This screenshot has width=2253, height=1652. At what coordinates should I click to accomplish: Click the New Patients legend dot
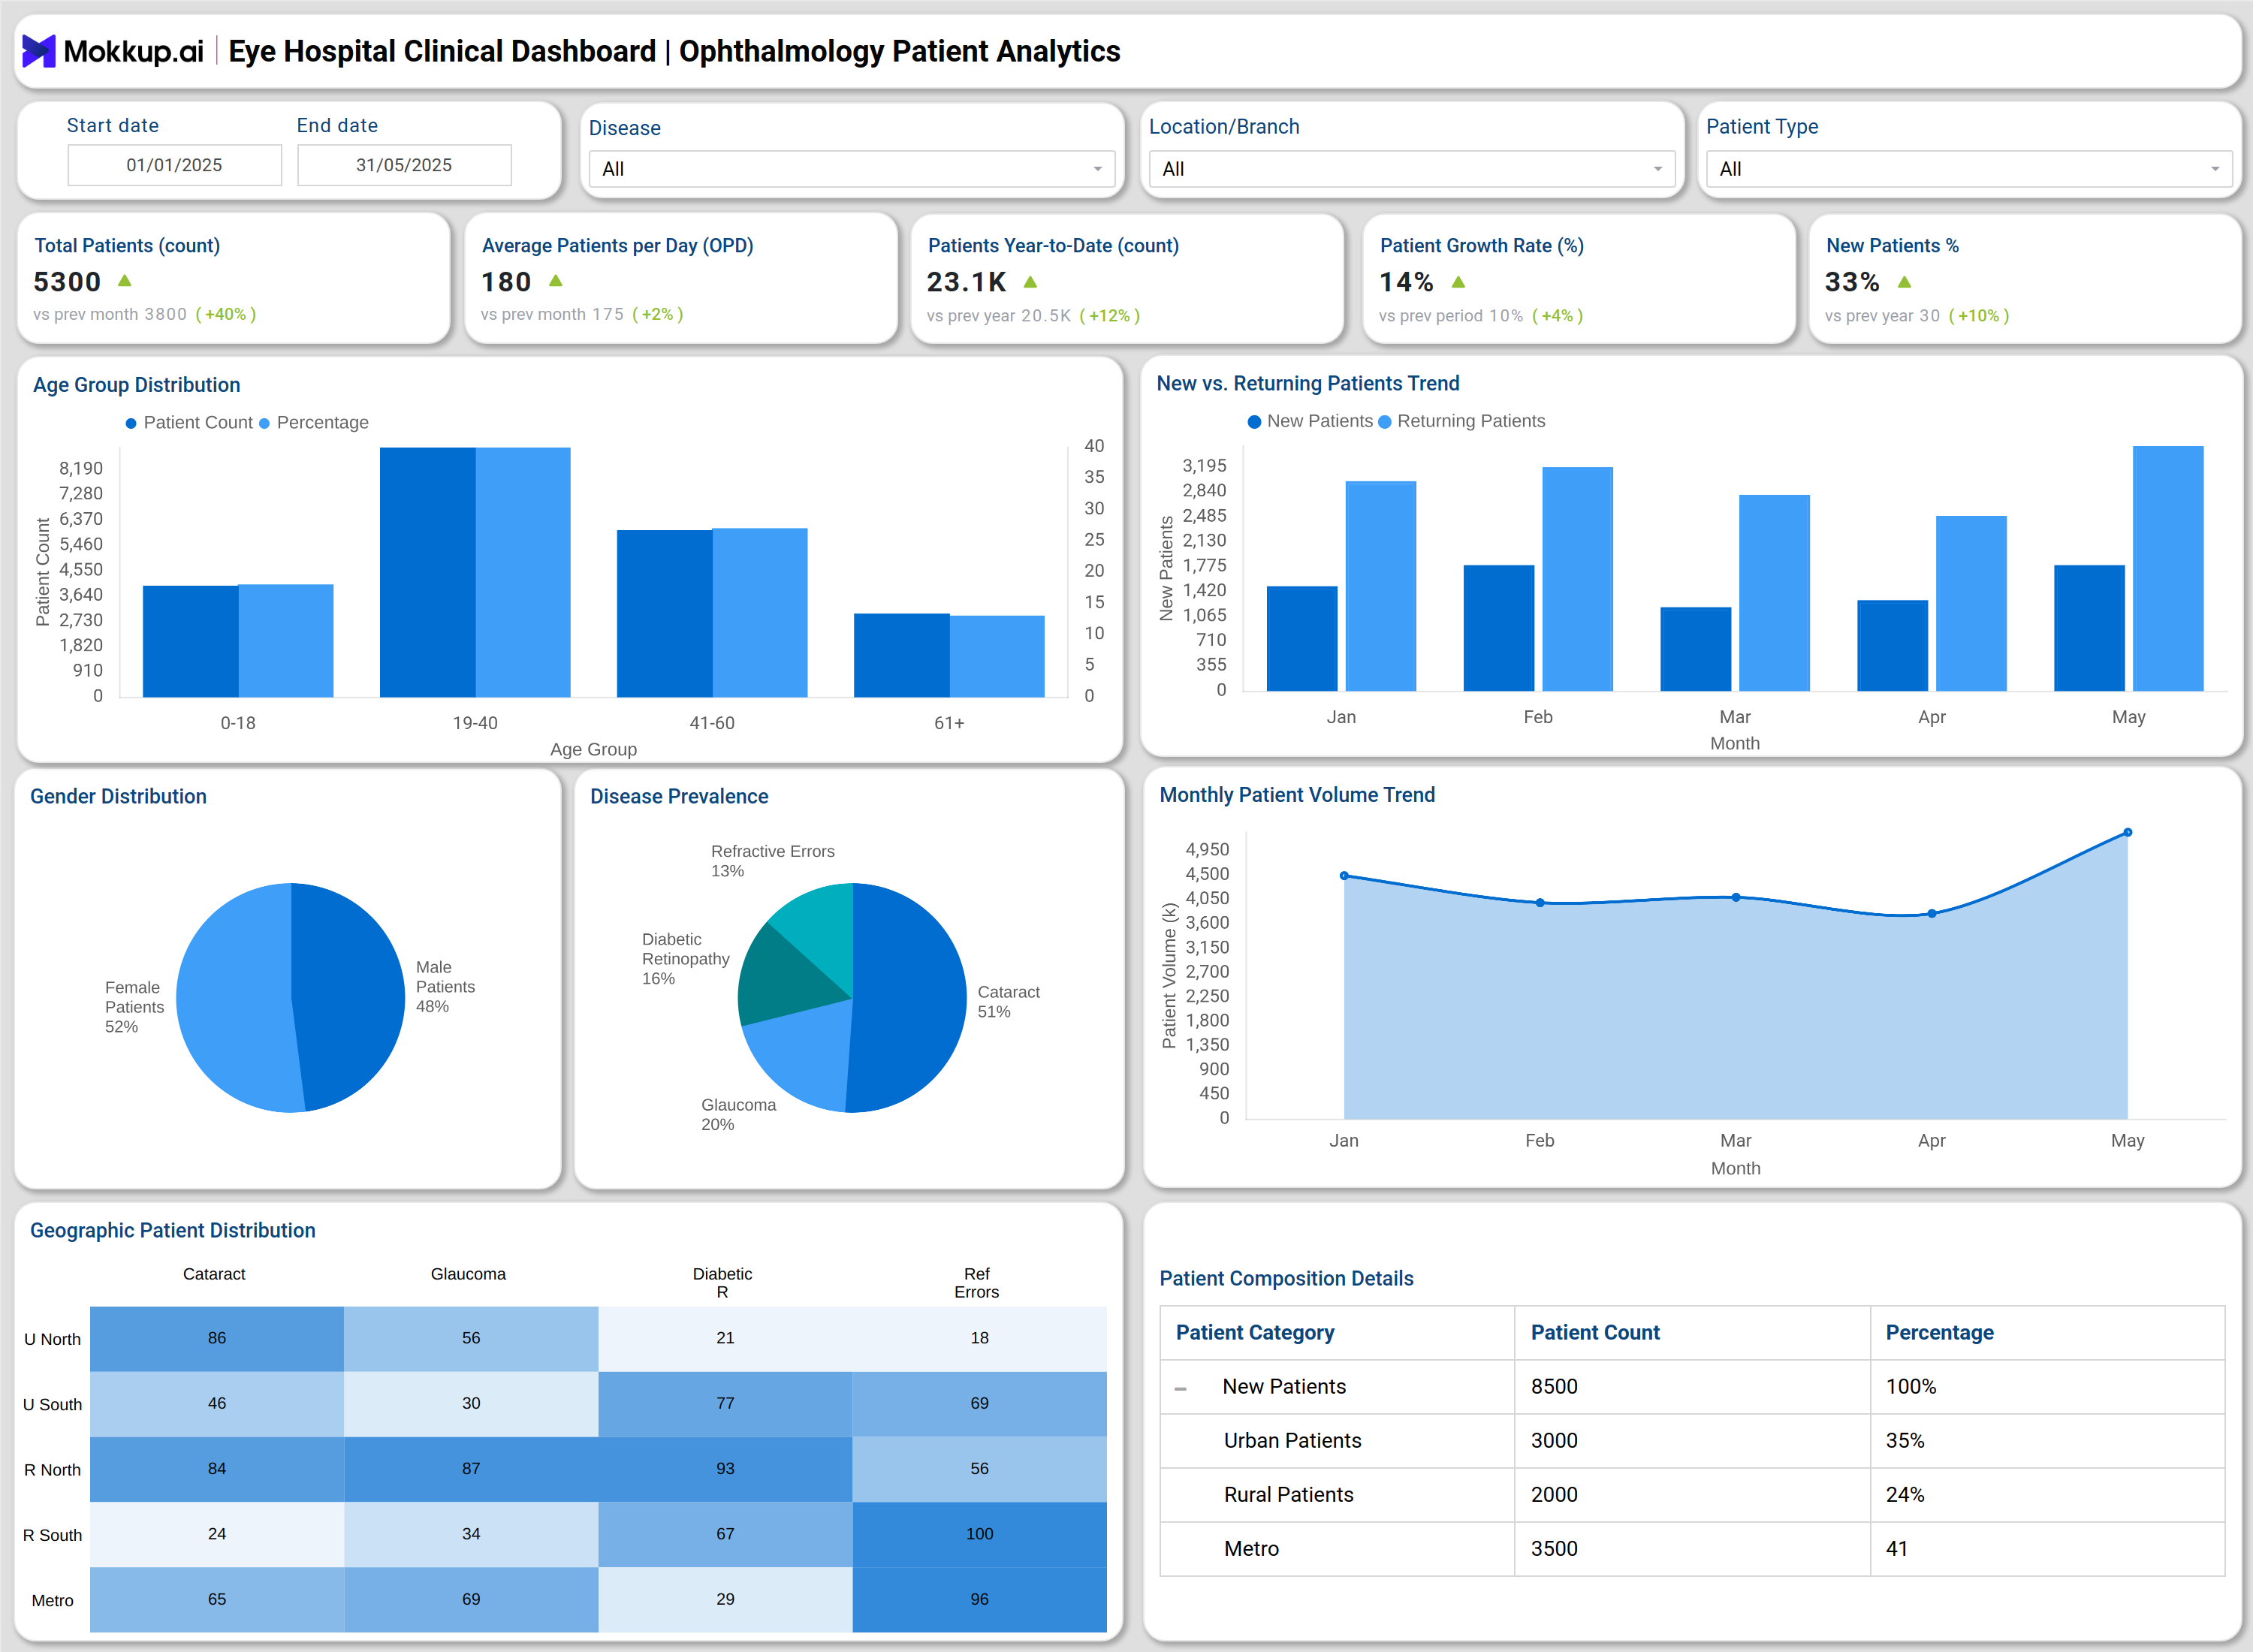(x=1254, y=422)
